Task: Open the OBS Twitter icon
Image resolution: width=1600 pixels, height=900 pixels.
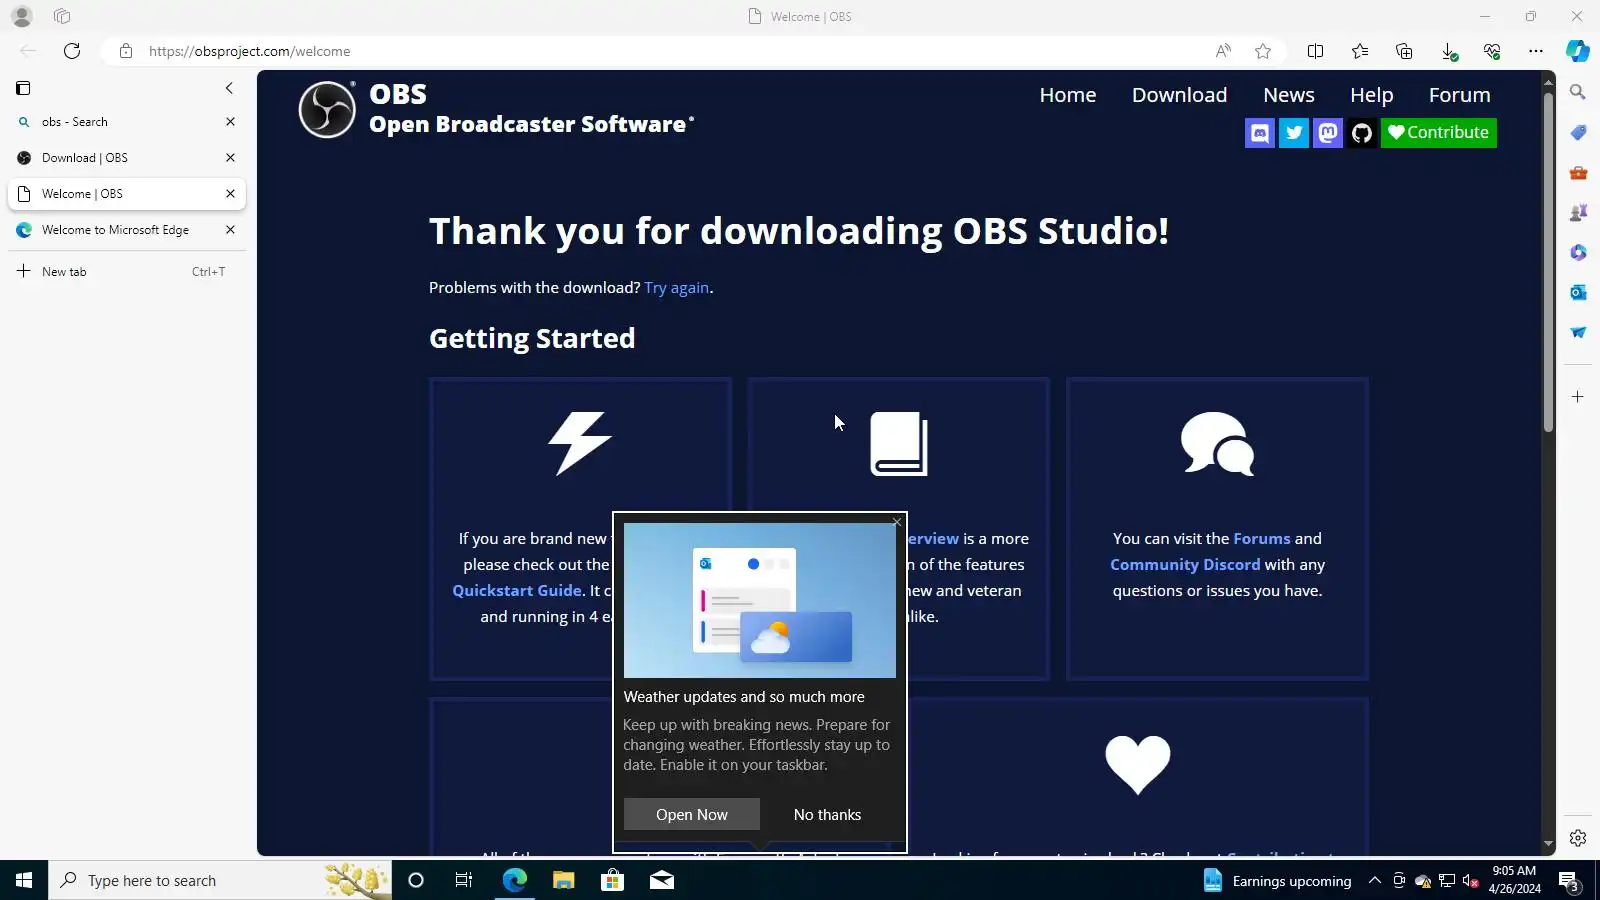Action: pyautogui.click(x=1294, y=133)
